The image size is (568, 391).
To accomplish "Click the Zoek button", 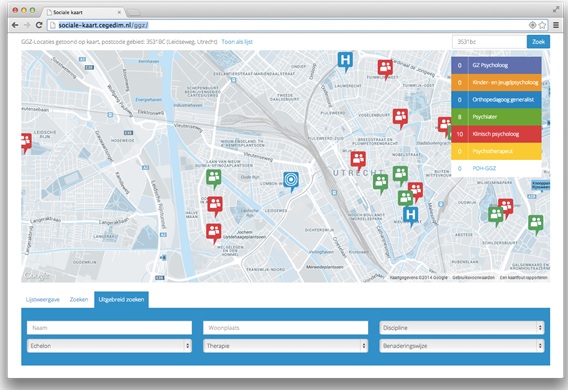I will coord(538,42).
